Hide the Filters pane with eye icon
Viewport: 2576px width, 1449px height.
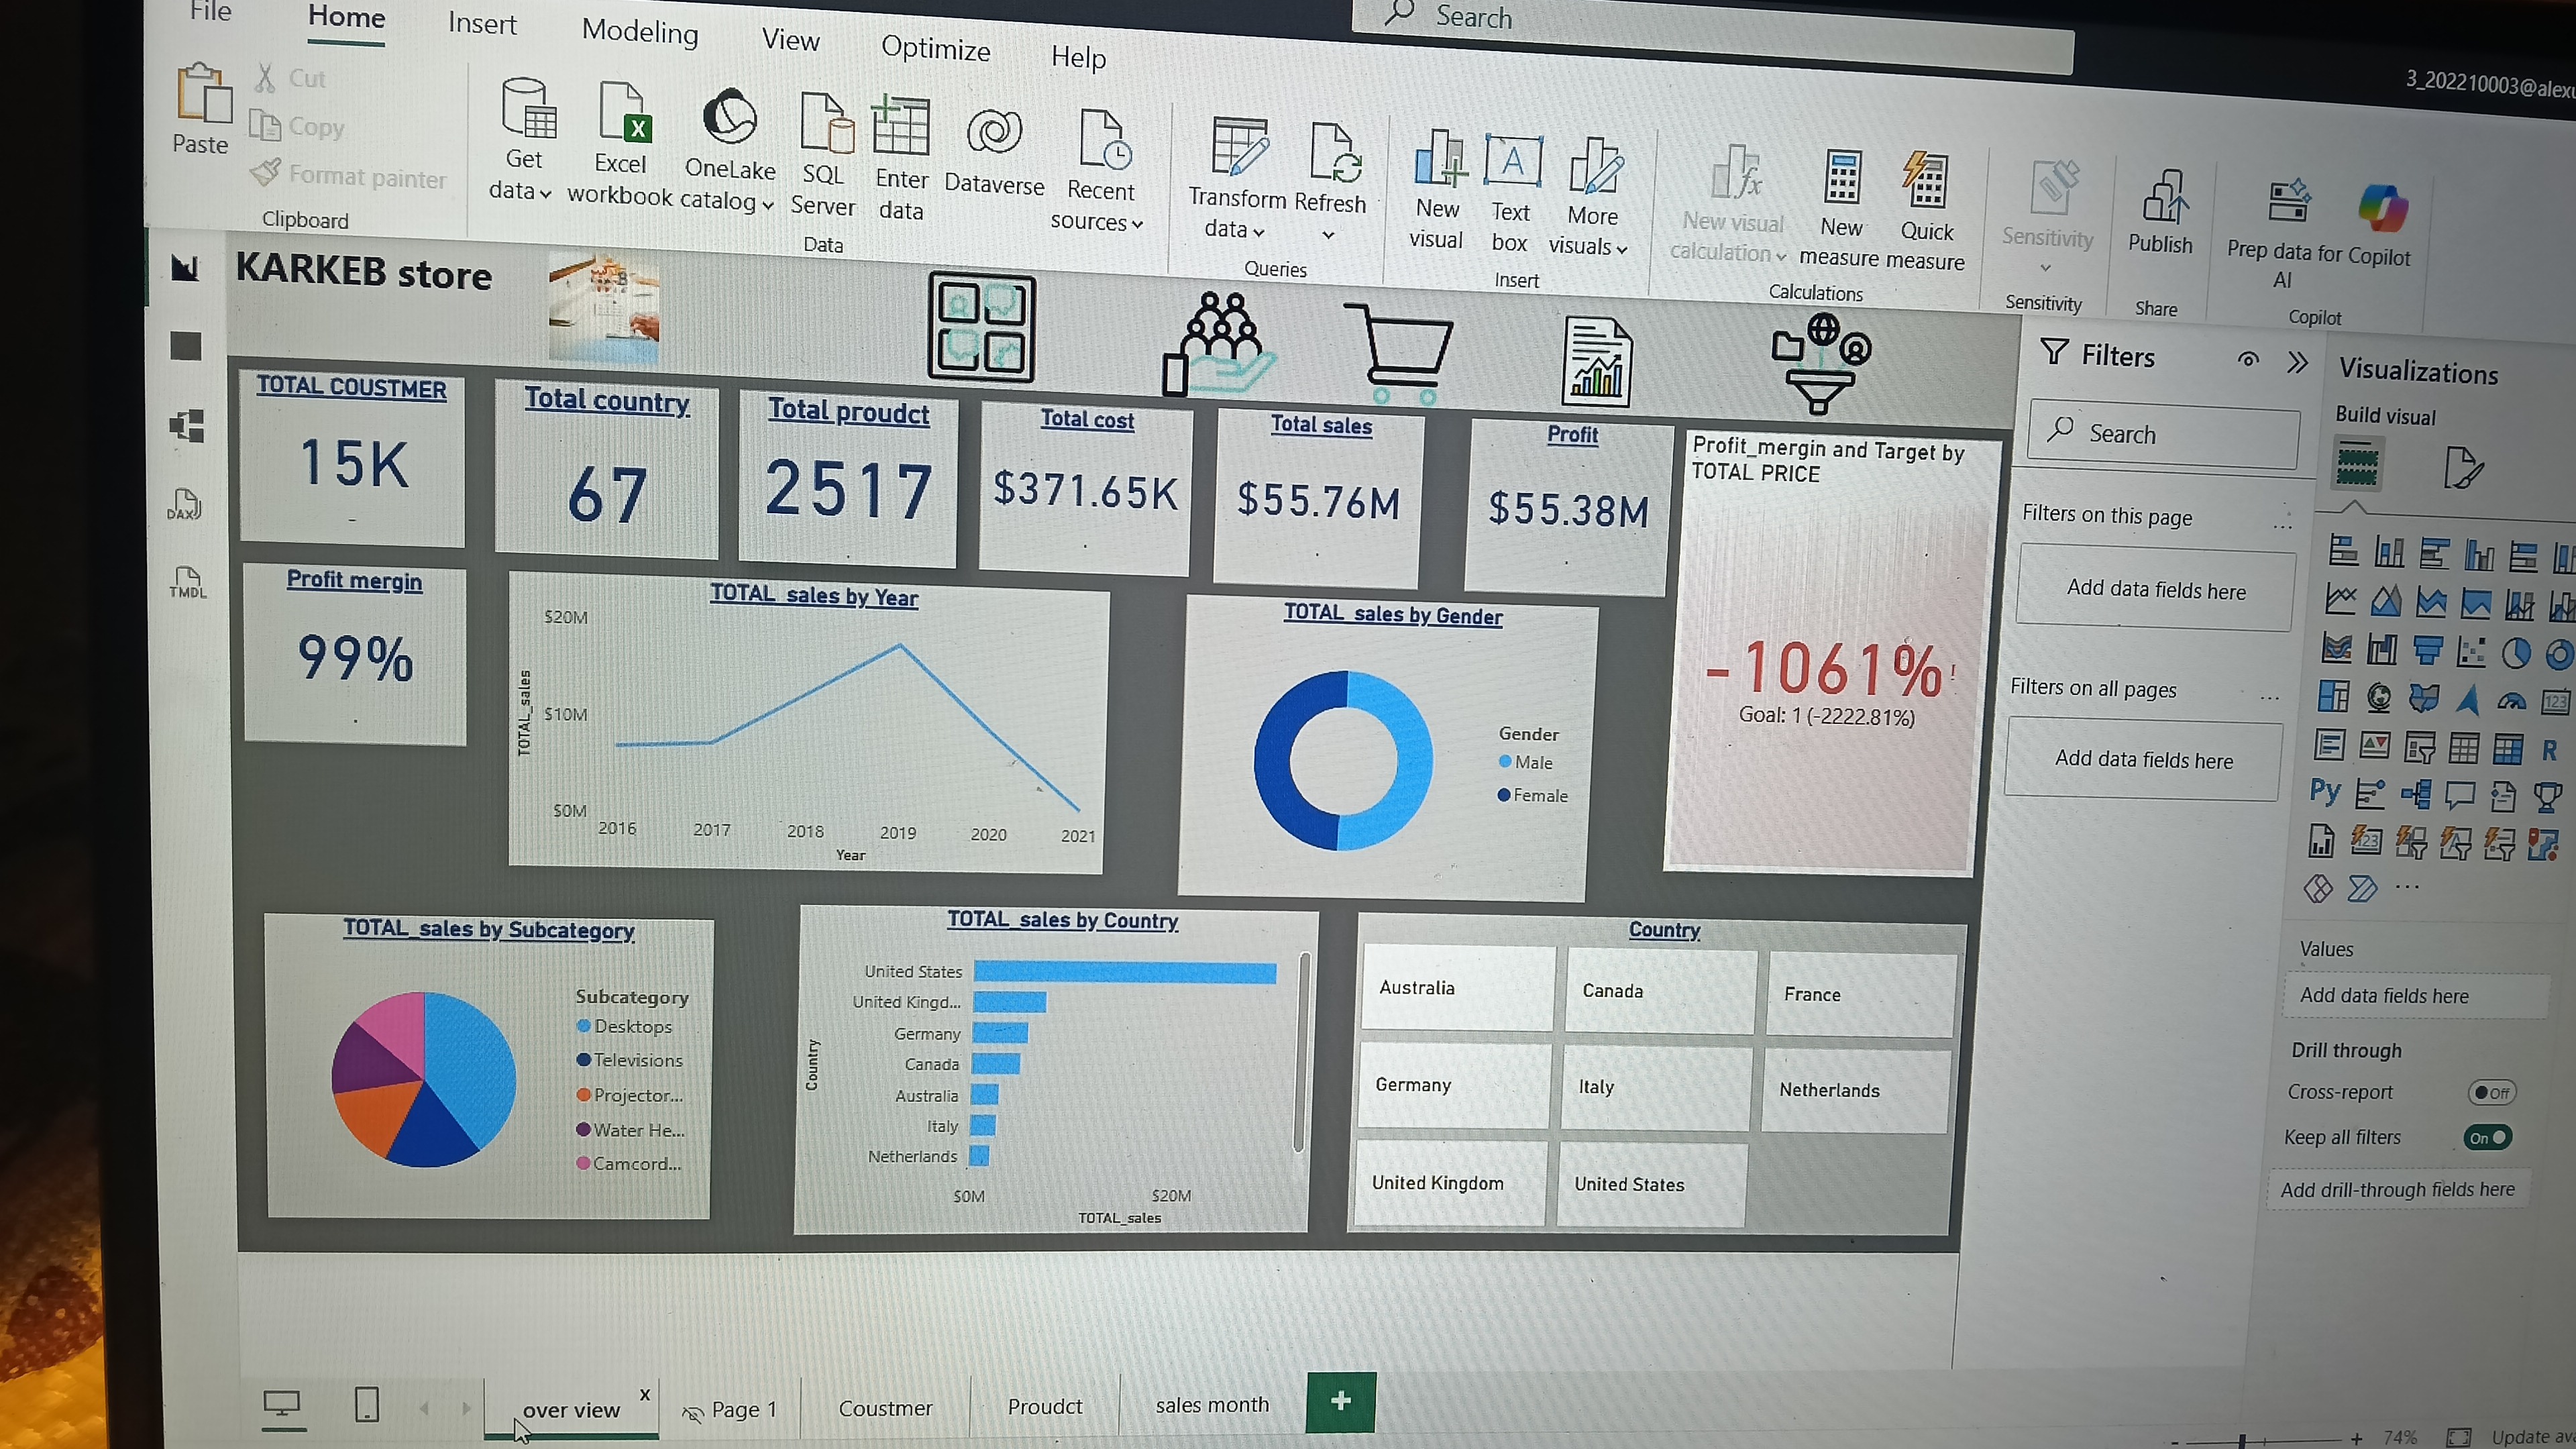(2249, 359)
